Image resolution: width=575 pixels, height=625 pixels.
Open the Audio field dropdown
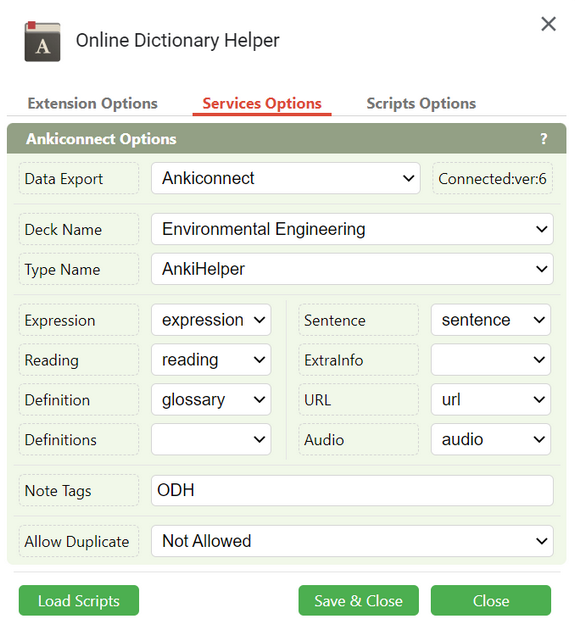[491, 439]
